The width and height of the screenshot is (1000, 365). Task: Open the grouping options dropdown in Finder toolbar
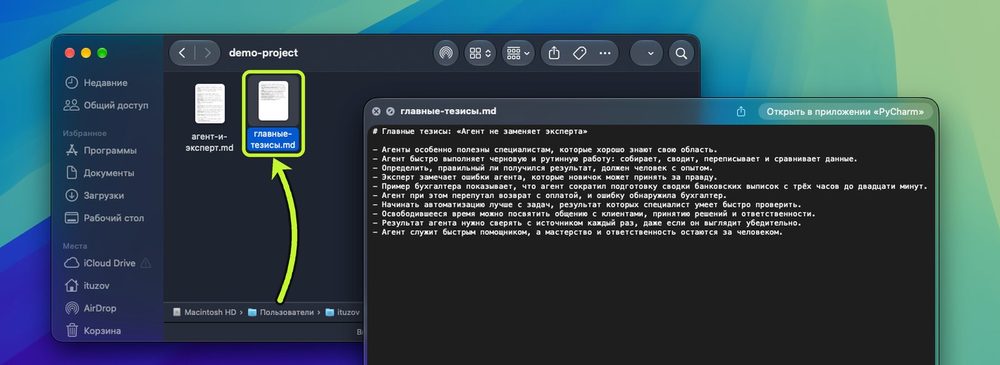(518, 53)
